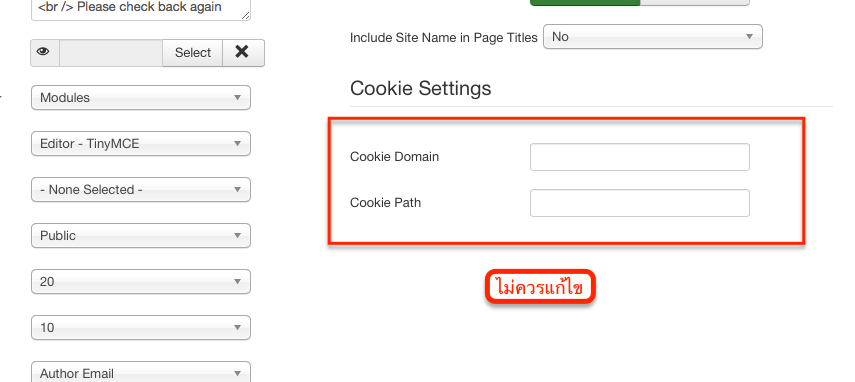The width and height of the screenshot is (855, 382).
Task: Open the Modules dropdown
Action: (141, 98)
